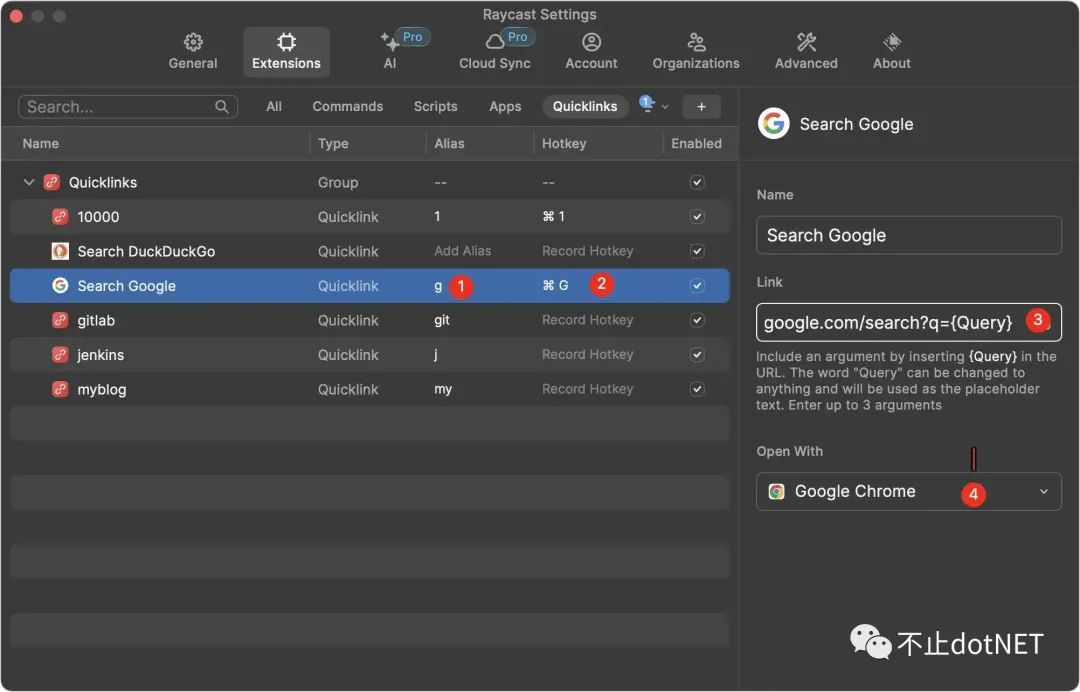
Task: Click the plus button to add new
Action: click(701, 107)
